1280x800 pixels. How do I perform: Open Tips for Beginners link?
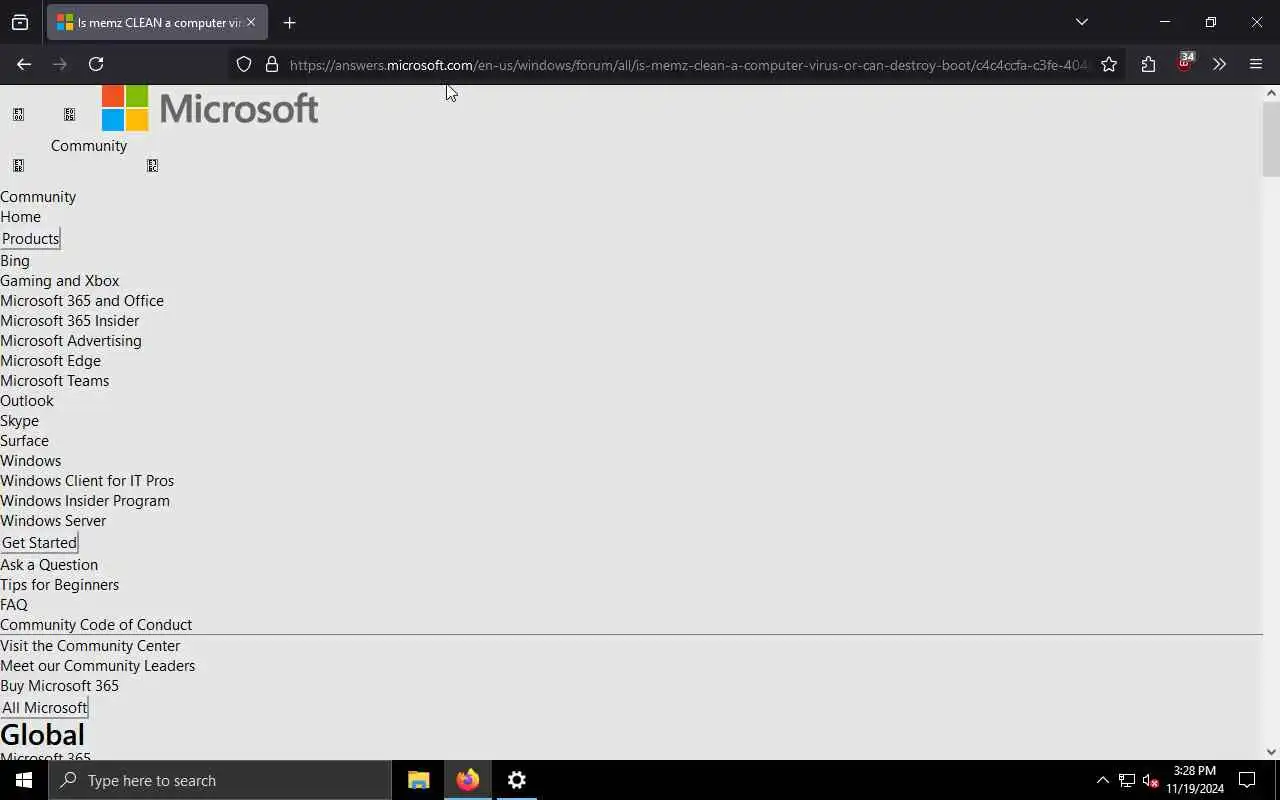coord(59,585)
